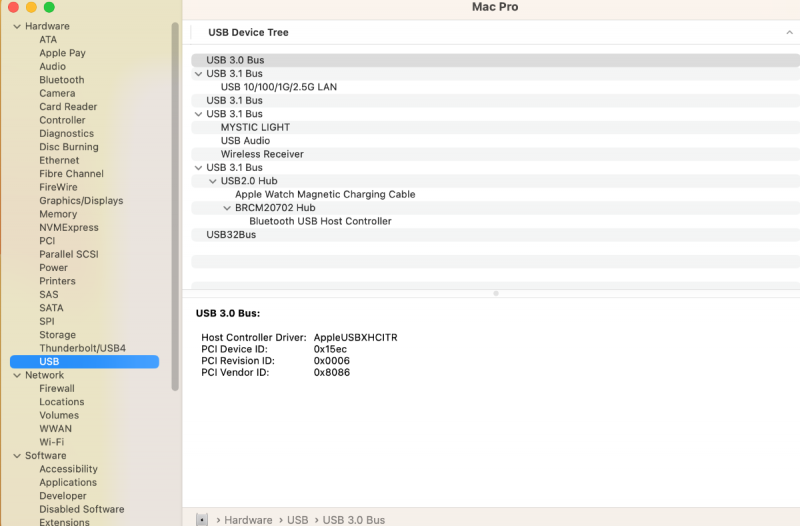800x526 pixels.
Task: Click the USB Device Tree sort arrow
Action: pyautogui.click(x=789, y=33)
